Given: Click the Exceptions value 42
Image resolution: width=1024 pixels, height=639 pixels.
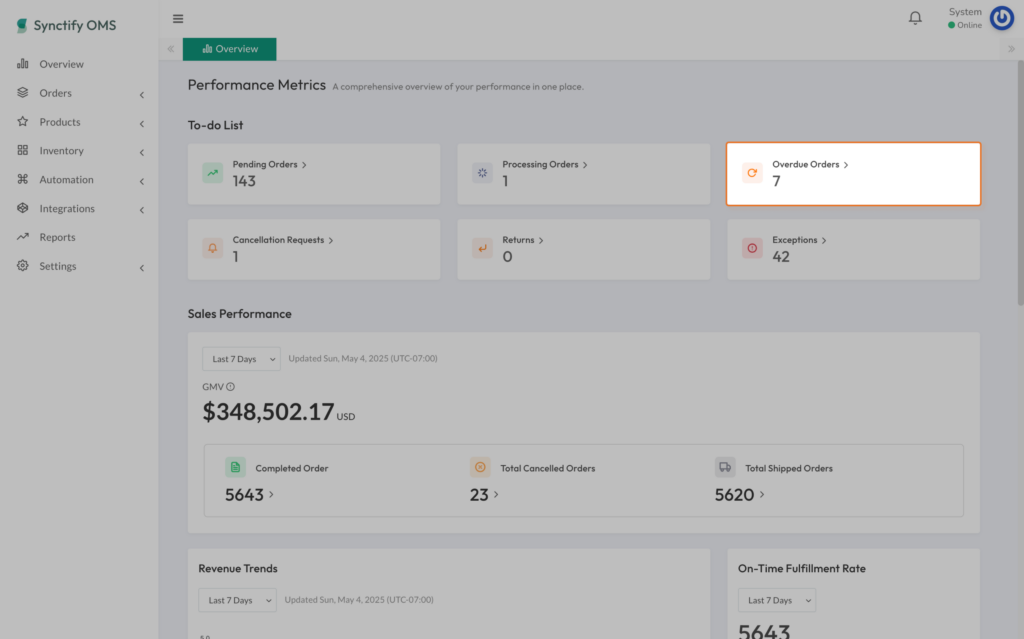Looking at the screenshot, I should (x=781, y=257).
